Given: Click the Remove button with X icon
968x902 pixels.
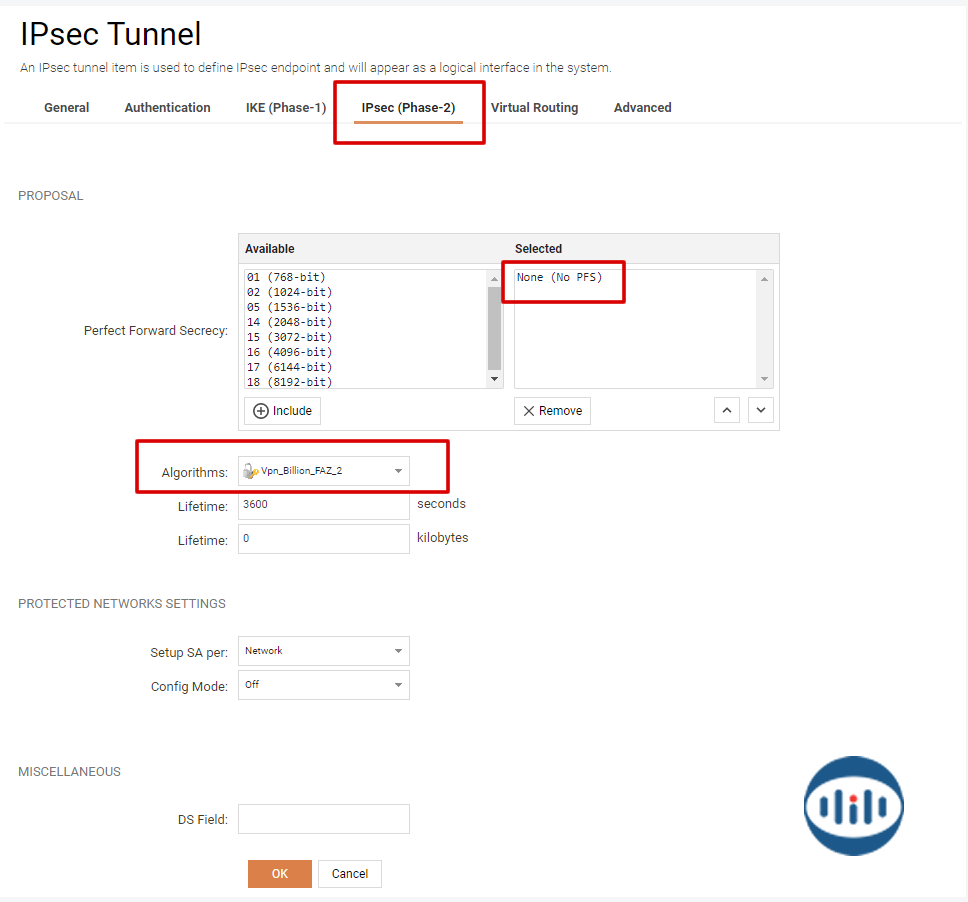Looking at the screenshot, I should point(552,410).
